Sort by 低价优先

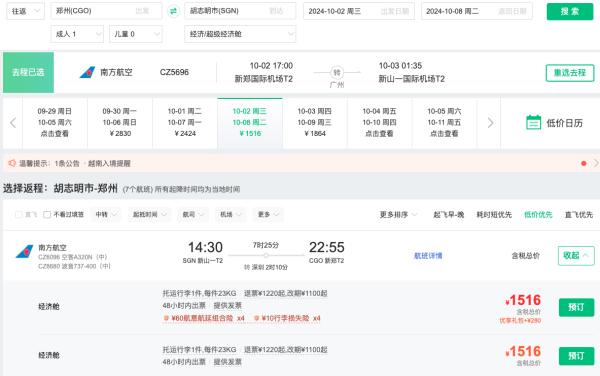pyautogui.click(x=538, y=215)
